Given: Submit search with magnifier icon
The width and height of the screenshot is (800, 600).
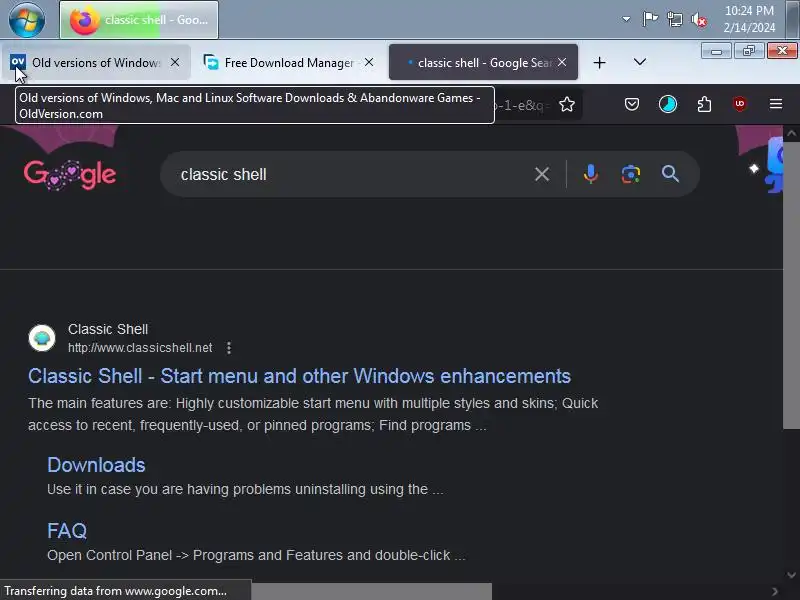Looking at the screenshot, I should click(670, 174).
